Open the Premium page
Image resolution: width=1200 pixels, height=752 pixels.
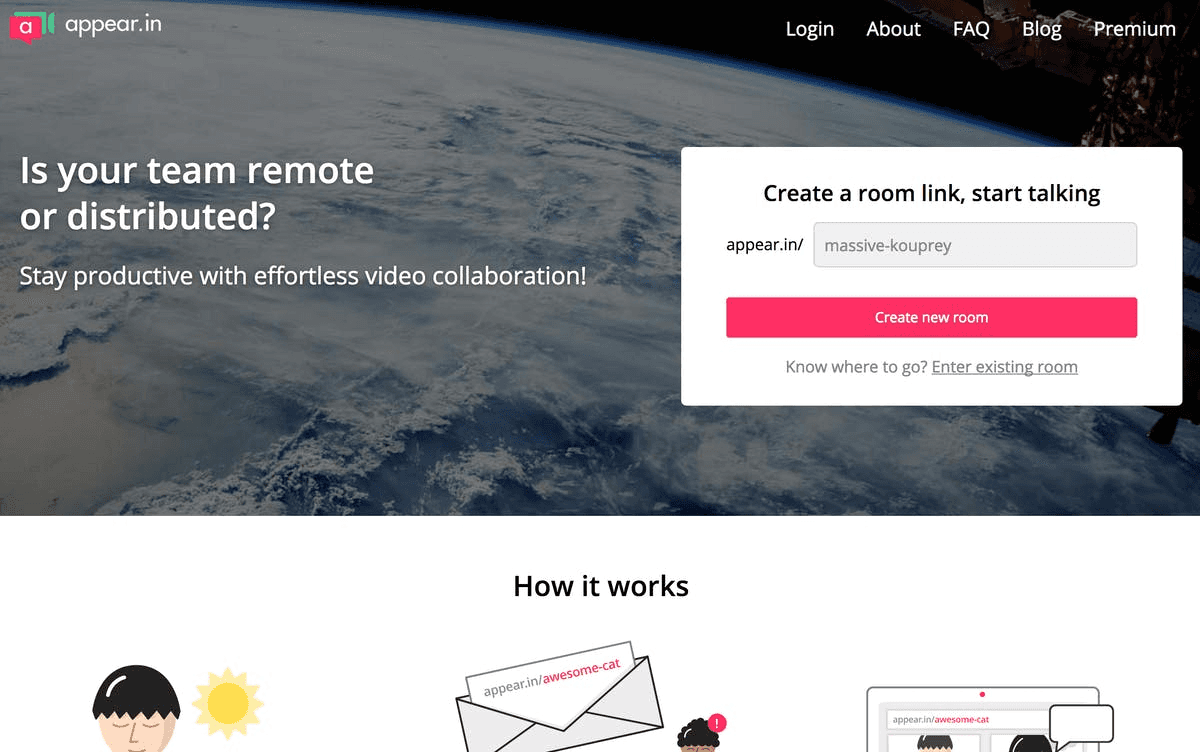point(1134,29)
